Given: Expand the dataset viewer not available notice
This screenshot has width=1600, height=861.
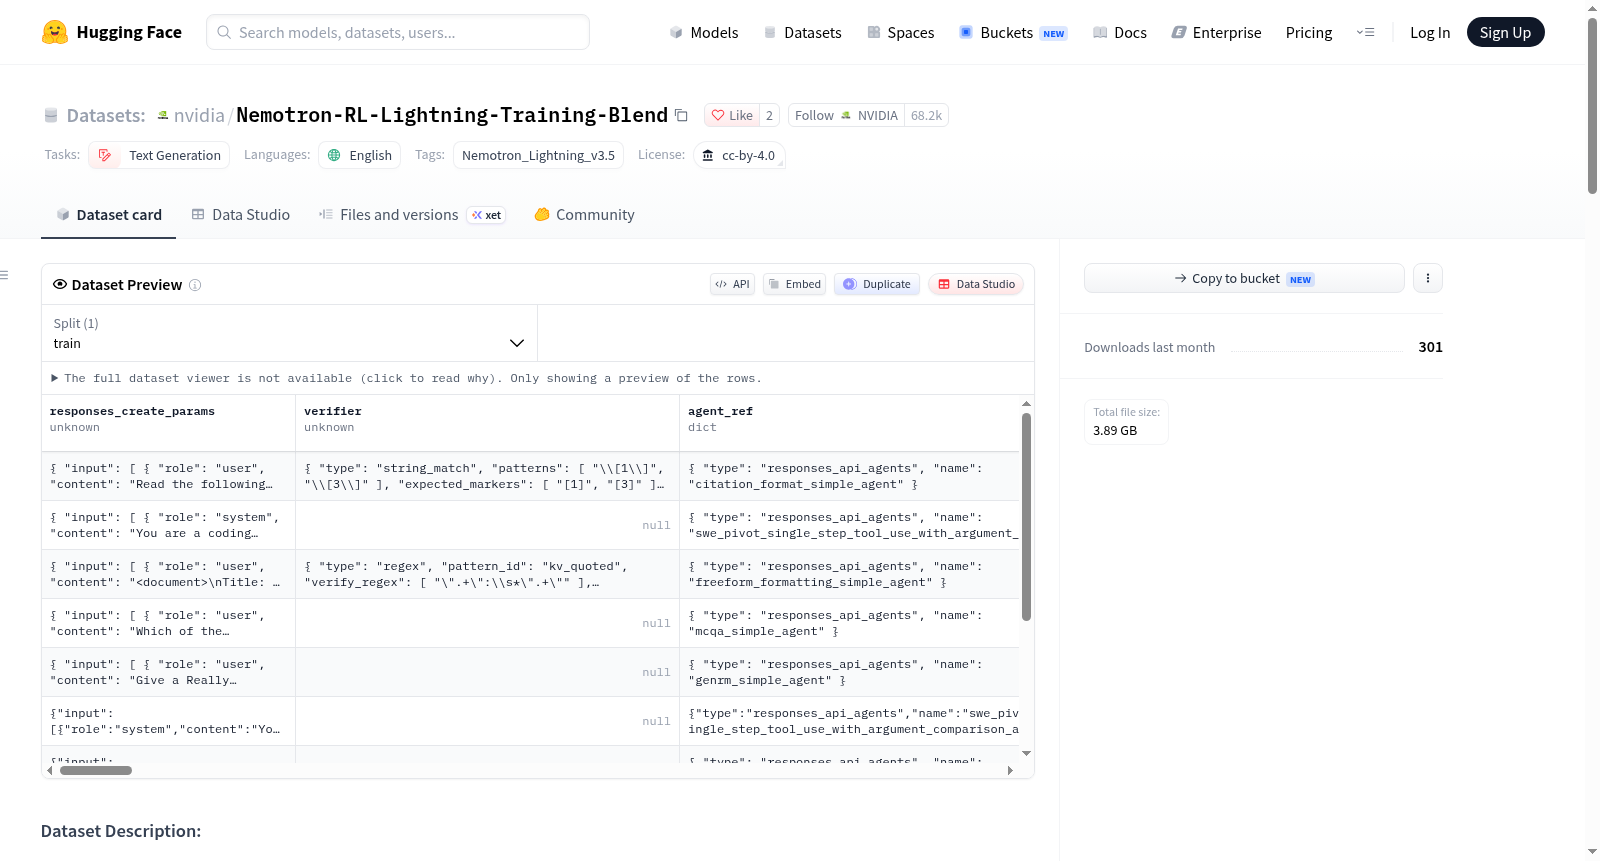Looking at the screenshot, I should coord(406,378).
